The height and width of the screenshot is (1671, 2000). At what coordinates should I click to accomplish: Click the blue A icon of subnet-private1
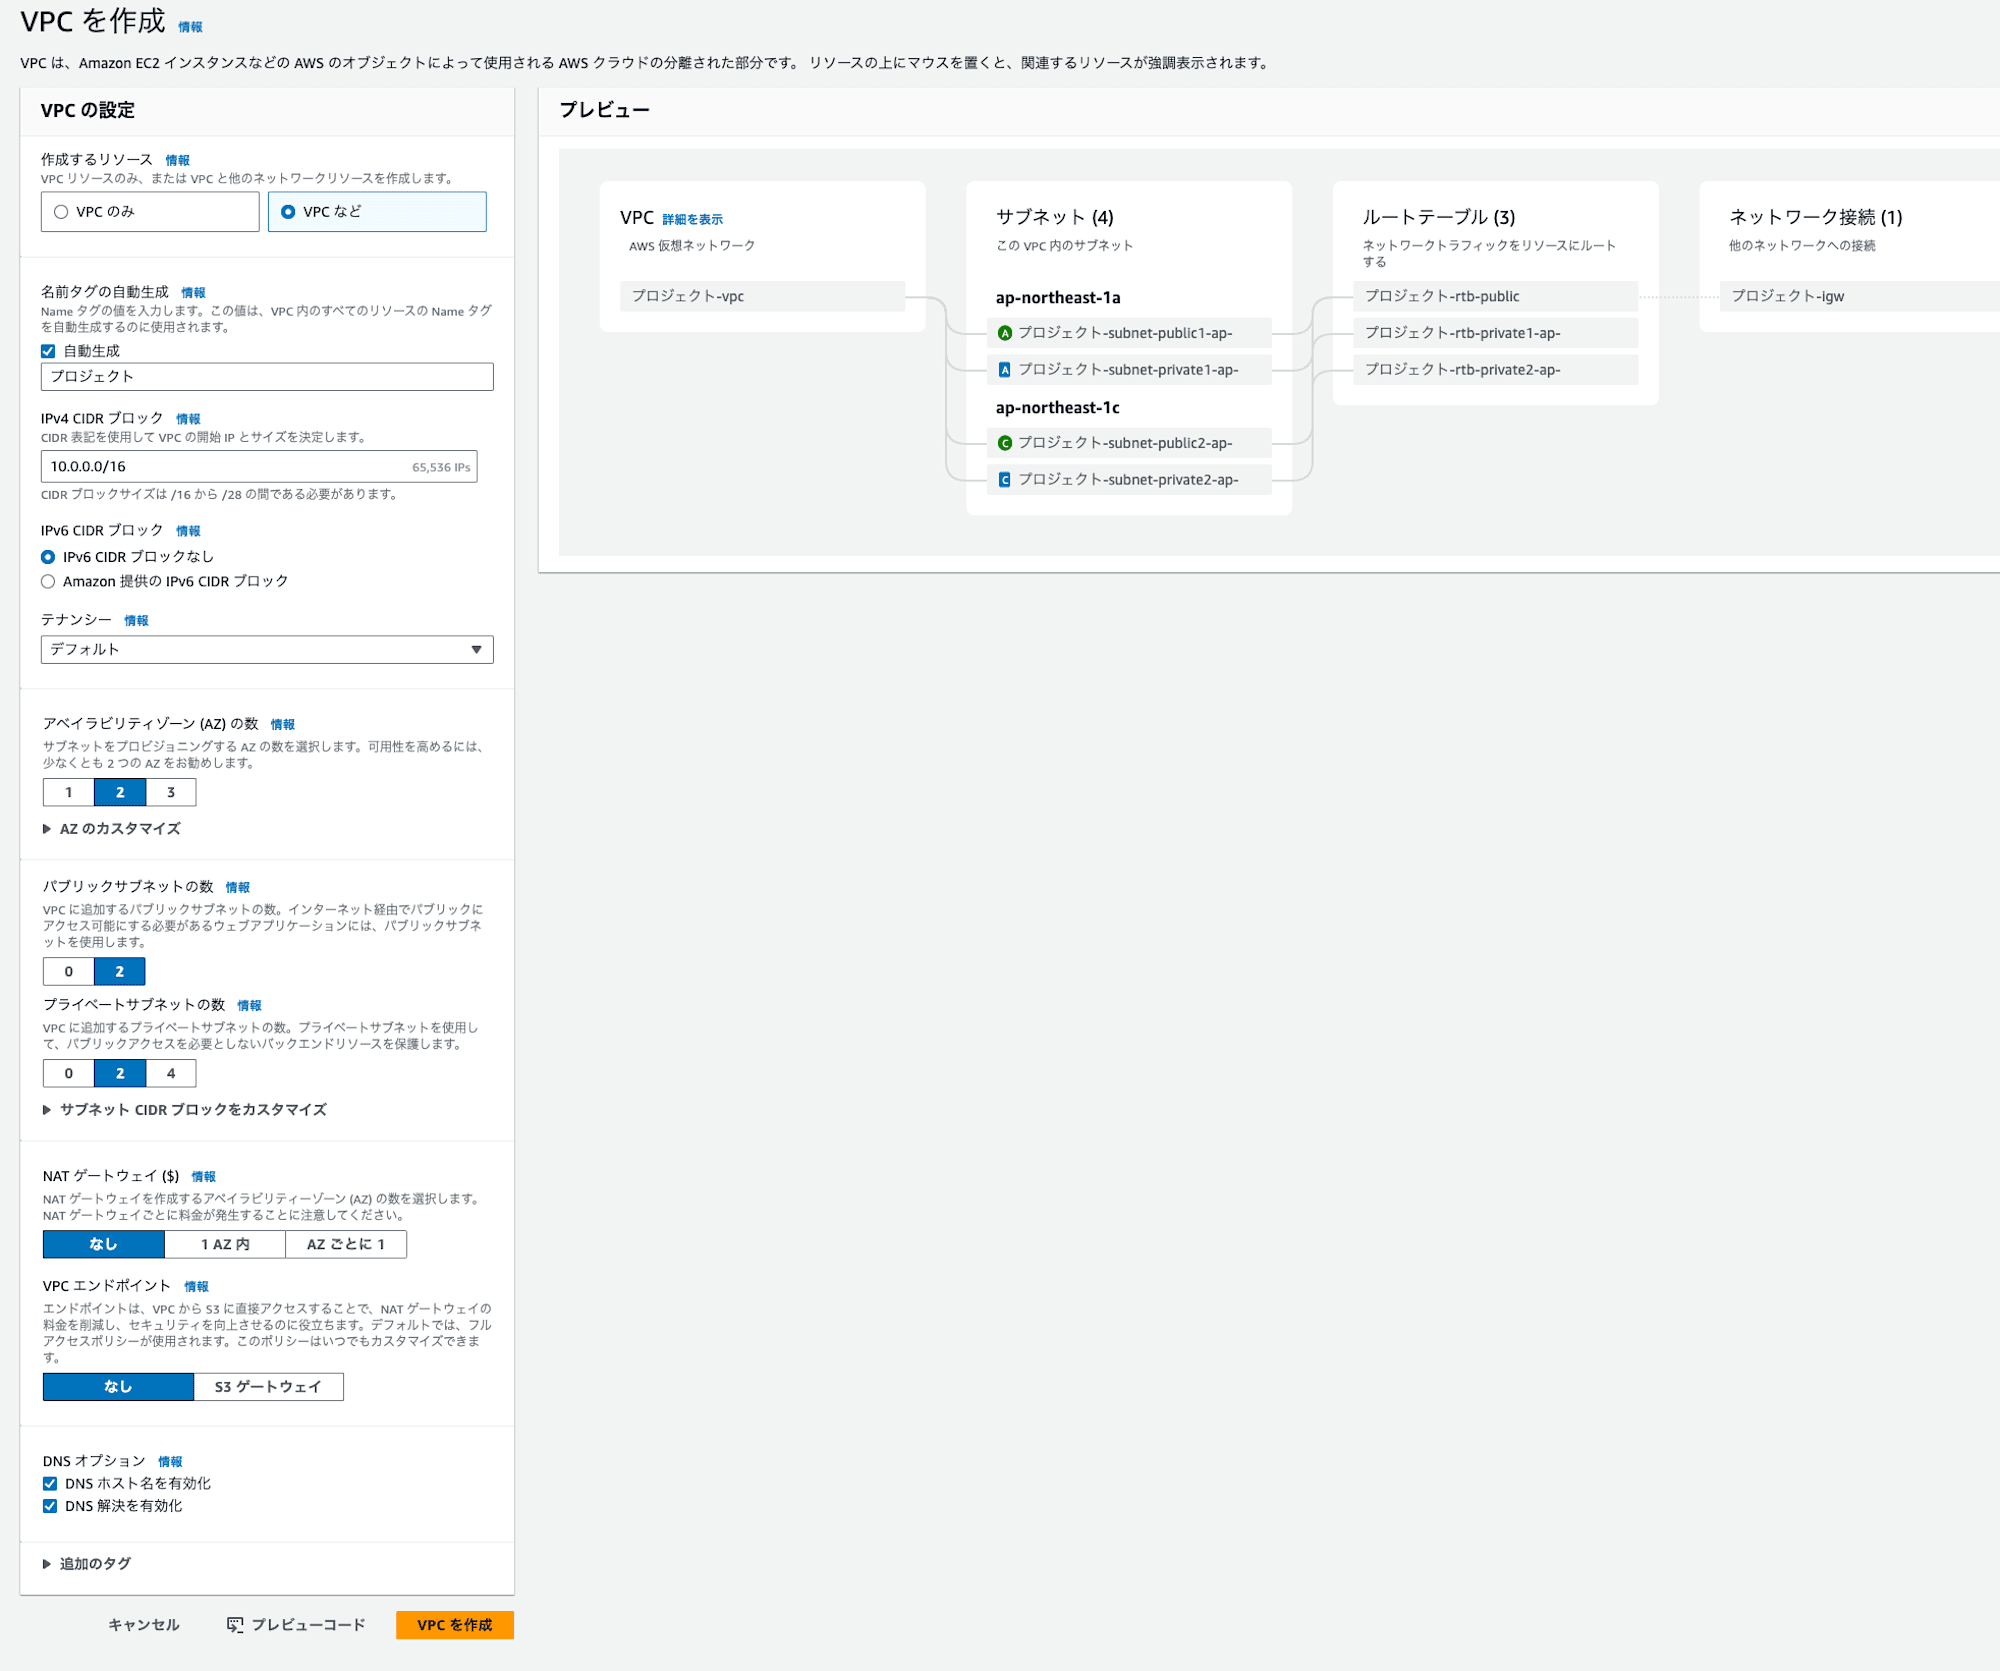tap(1005, 370)
